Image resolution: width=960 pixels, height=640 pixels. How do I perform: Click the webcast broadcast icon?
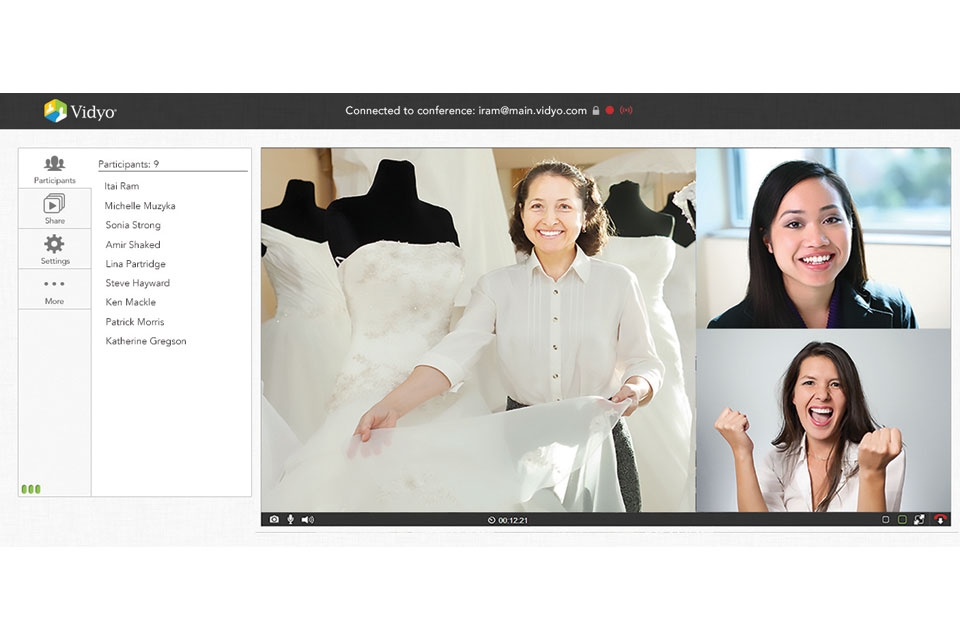coord(626,110)
